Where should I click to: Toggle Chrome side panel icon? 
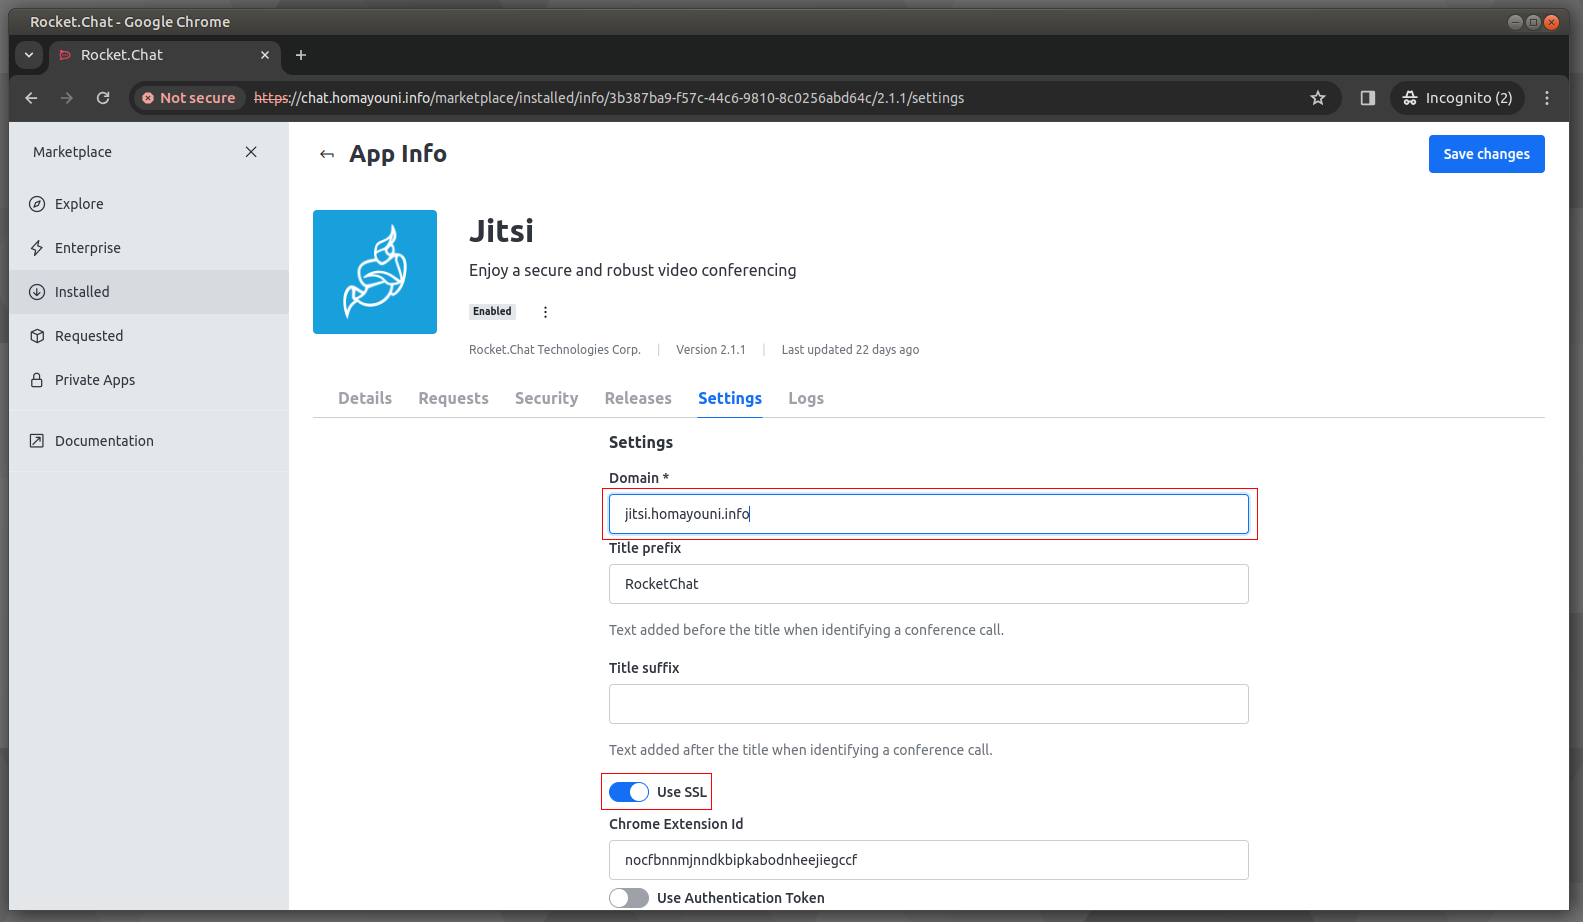(x=1368, y=98)
